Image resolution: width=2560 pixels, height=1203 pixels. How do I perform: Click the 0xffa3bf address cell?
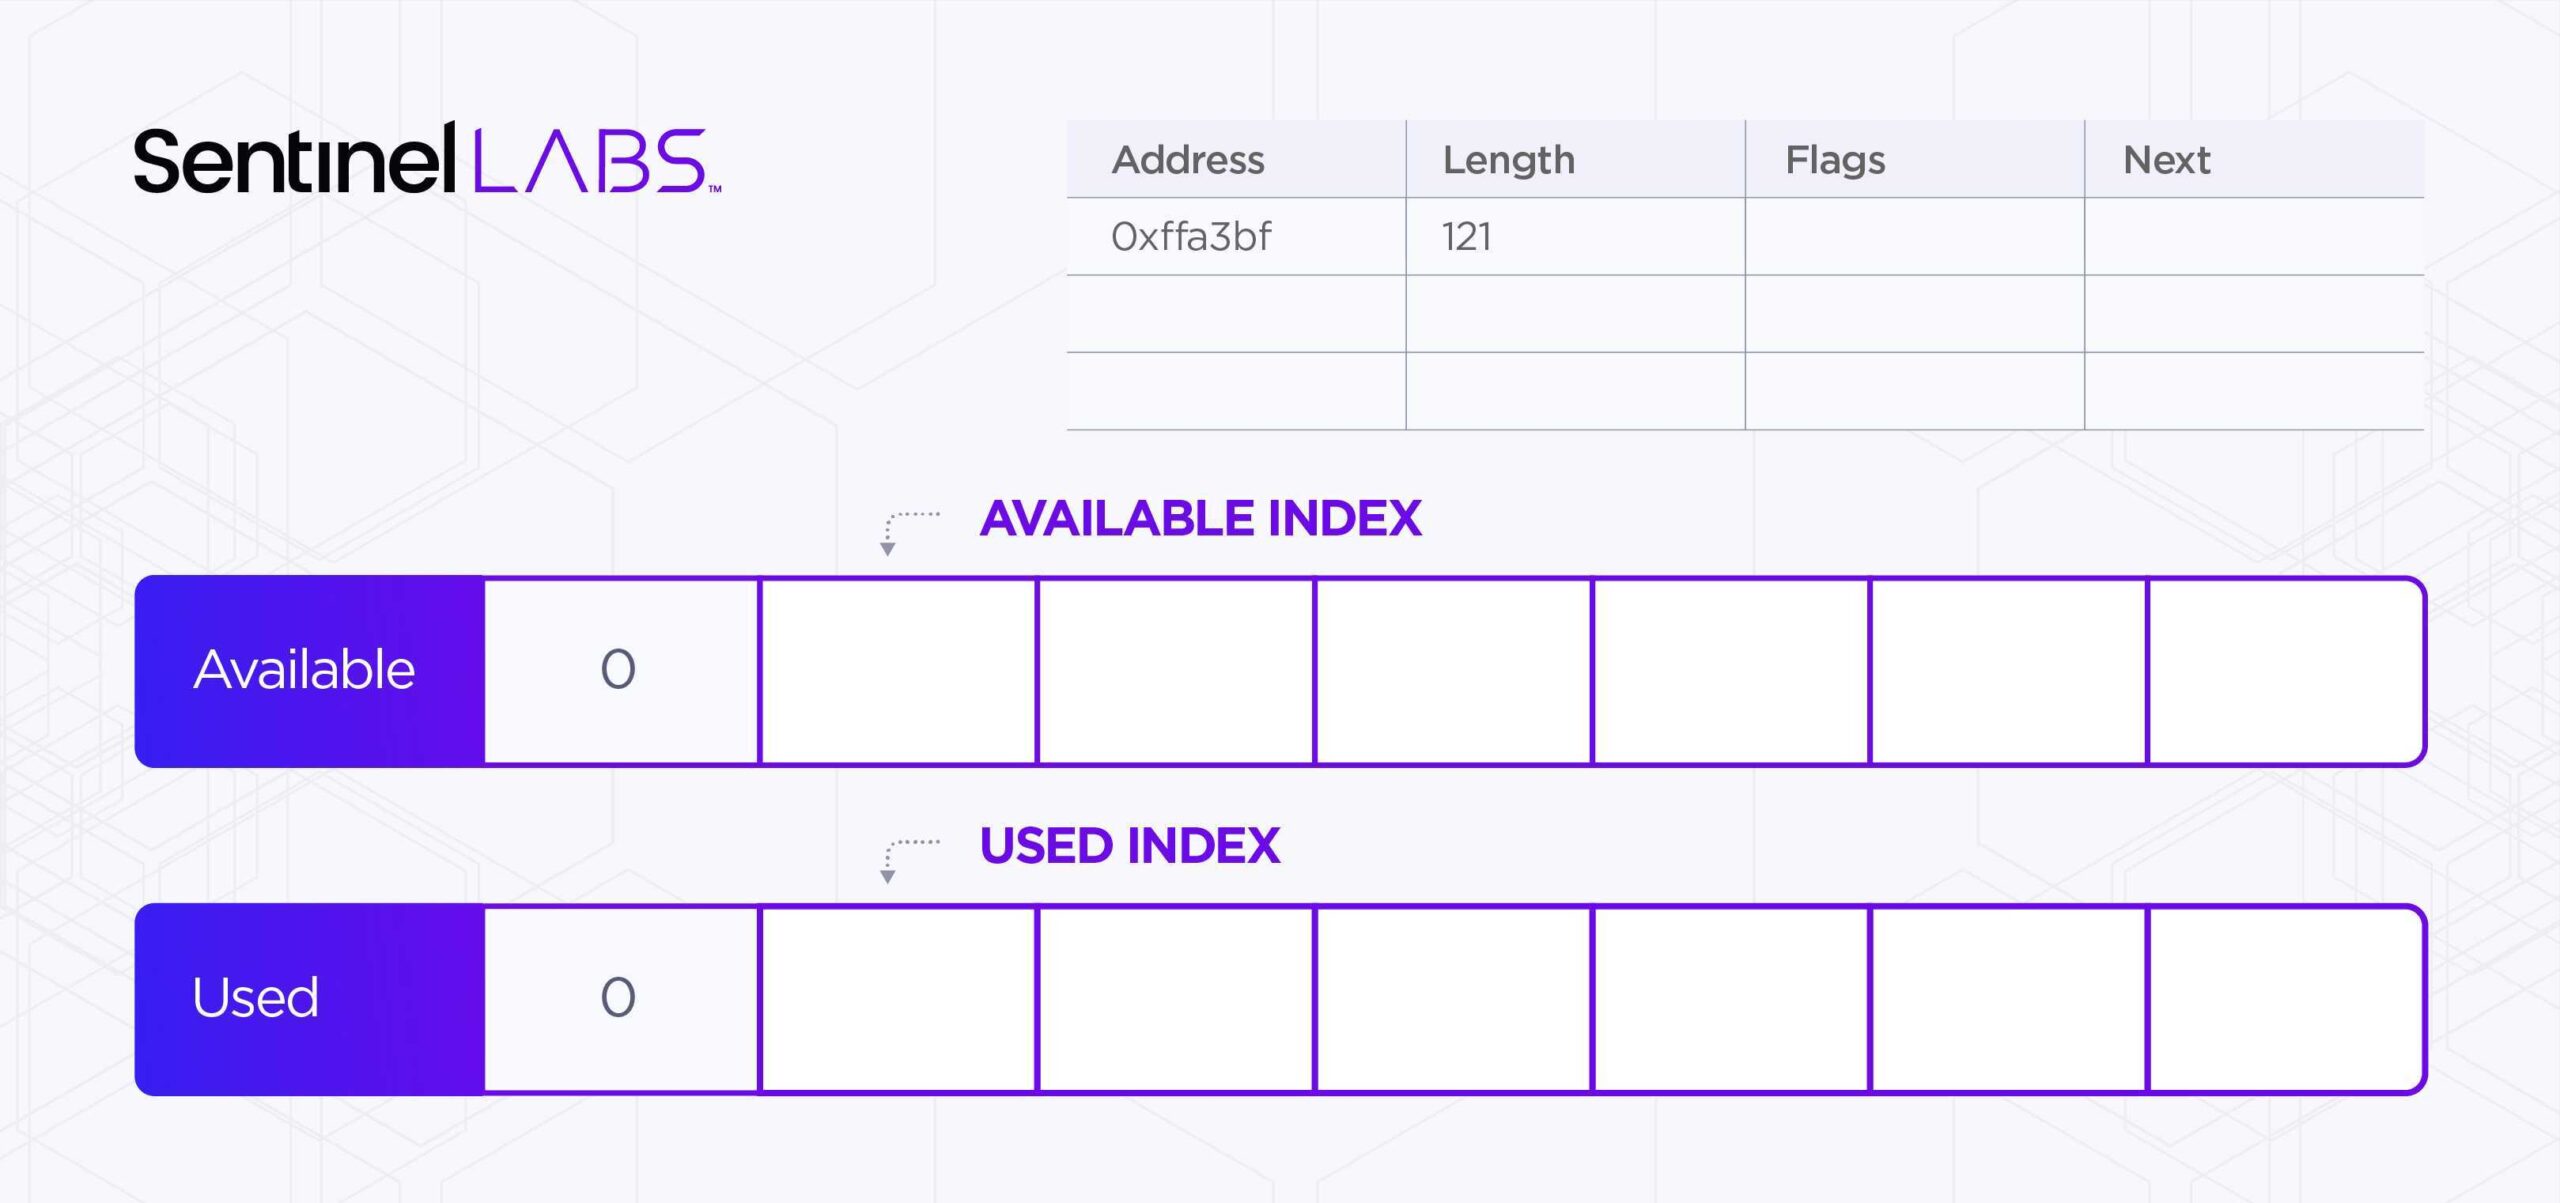1191,237
